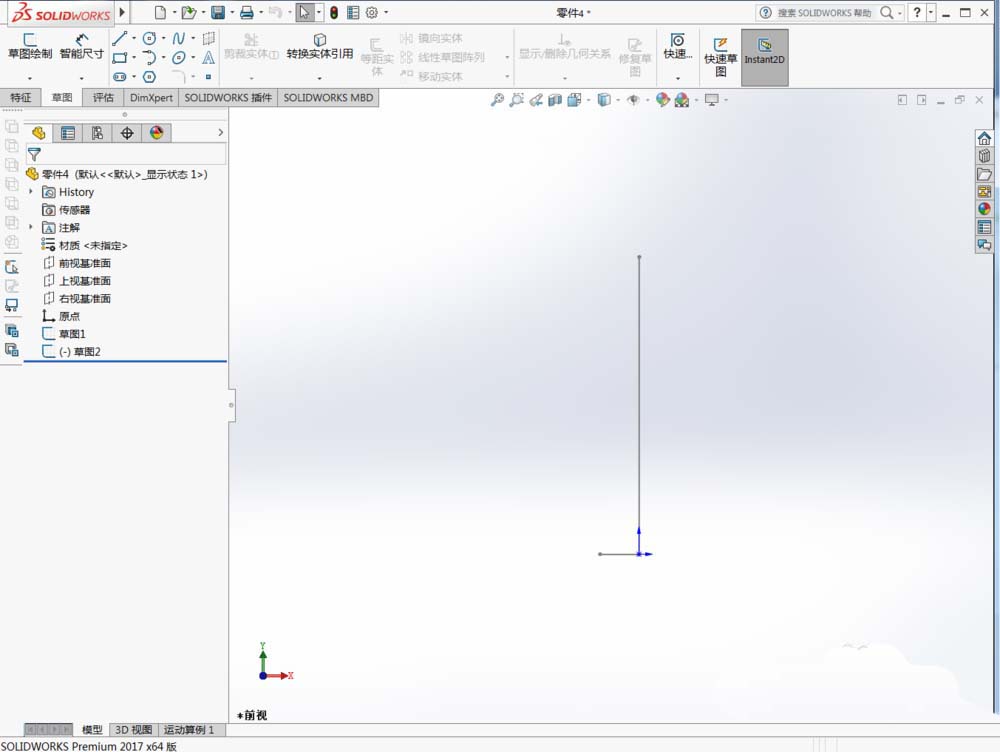The image size is (1000, 752).
Task: Click the Zoom to Fit icon
Action: point(497,100)
